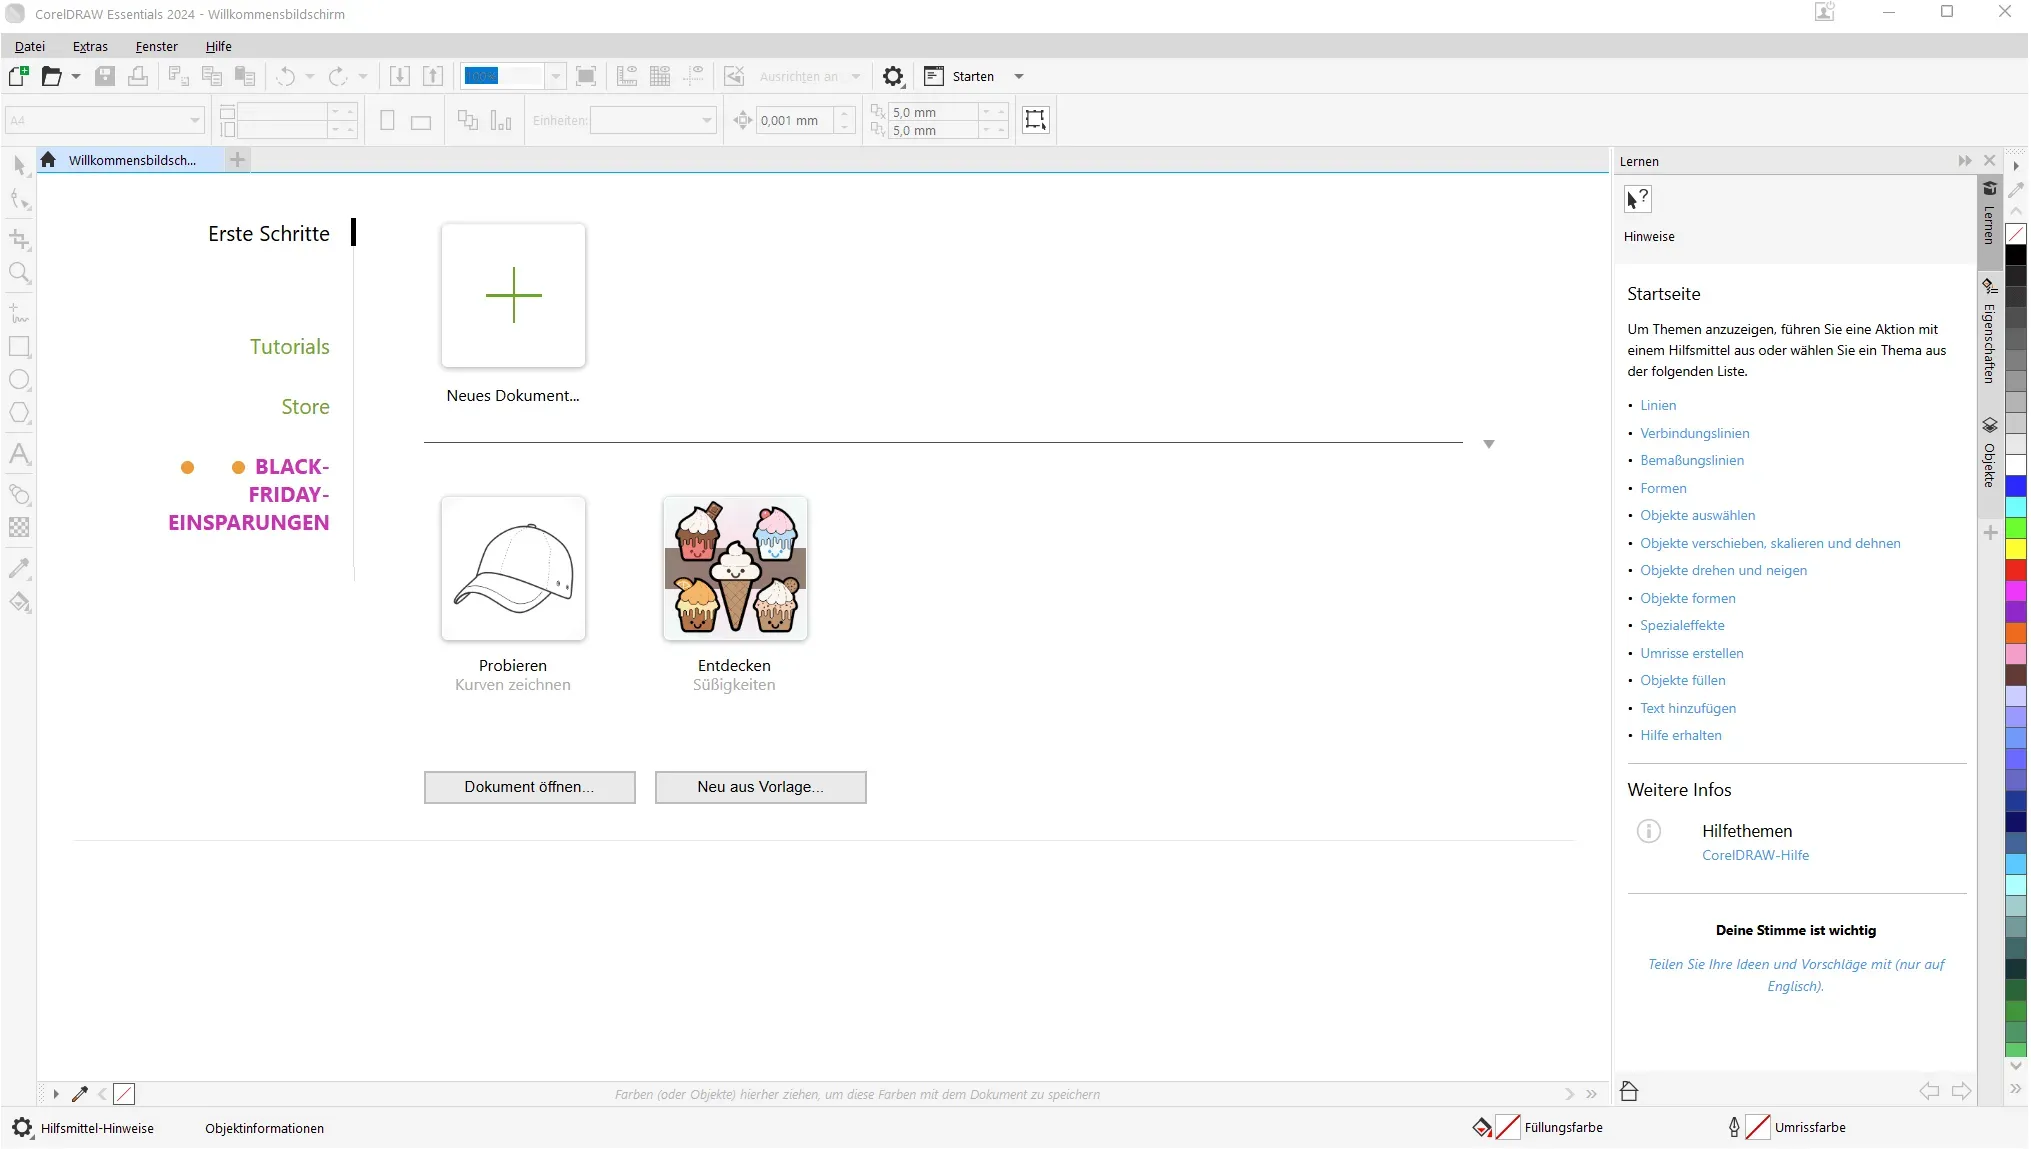This screenshot has height=1149, width=2031.
Task: Select the Transparency checkerboard tool
Action: (x=20, y=527)
